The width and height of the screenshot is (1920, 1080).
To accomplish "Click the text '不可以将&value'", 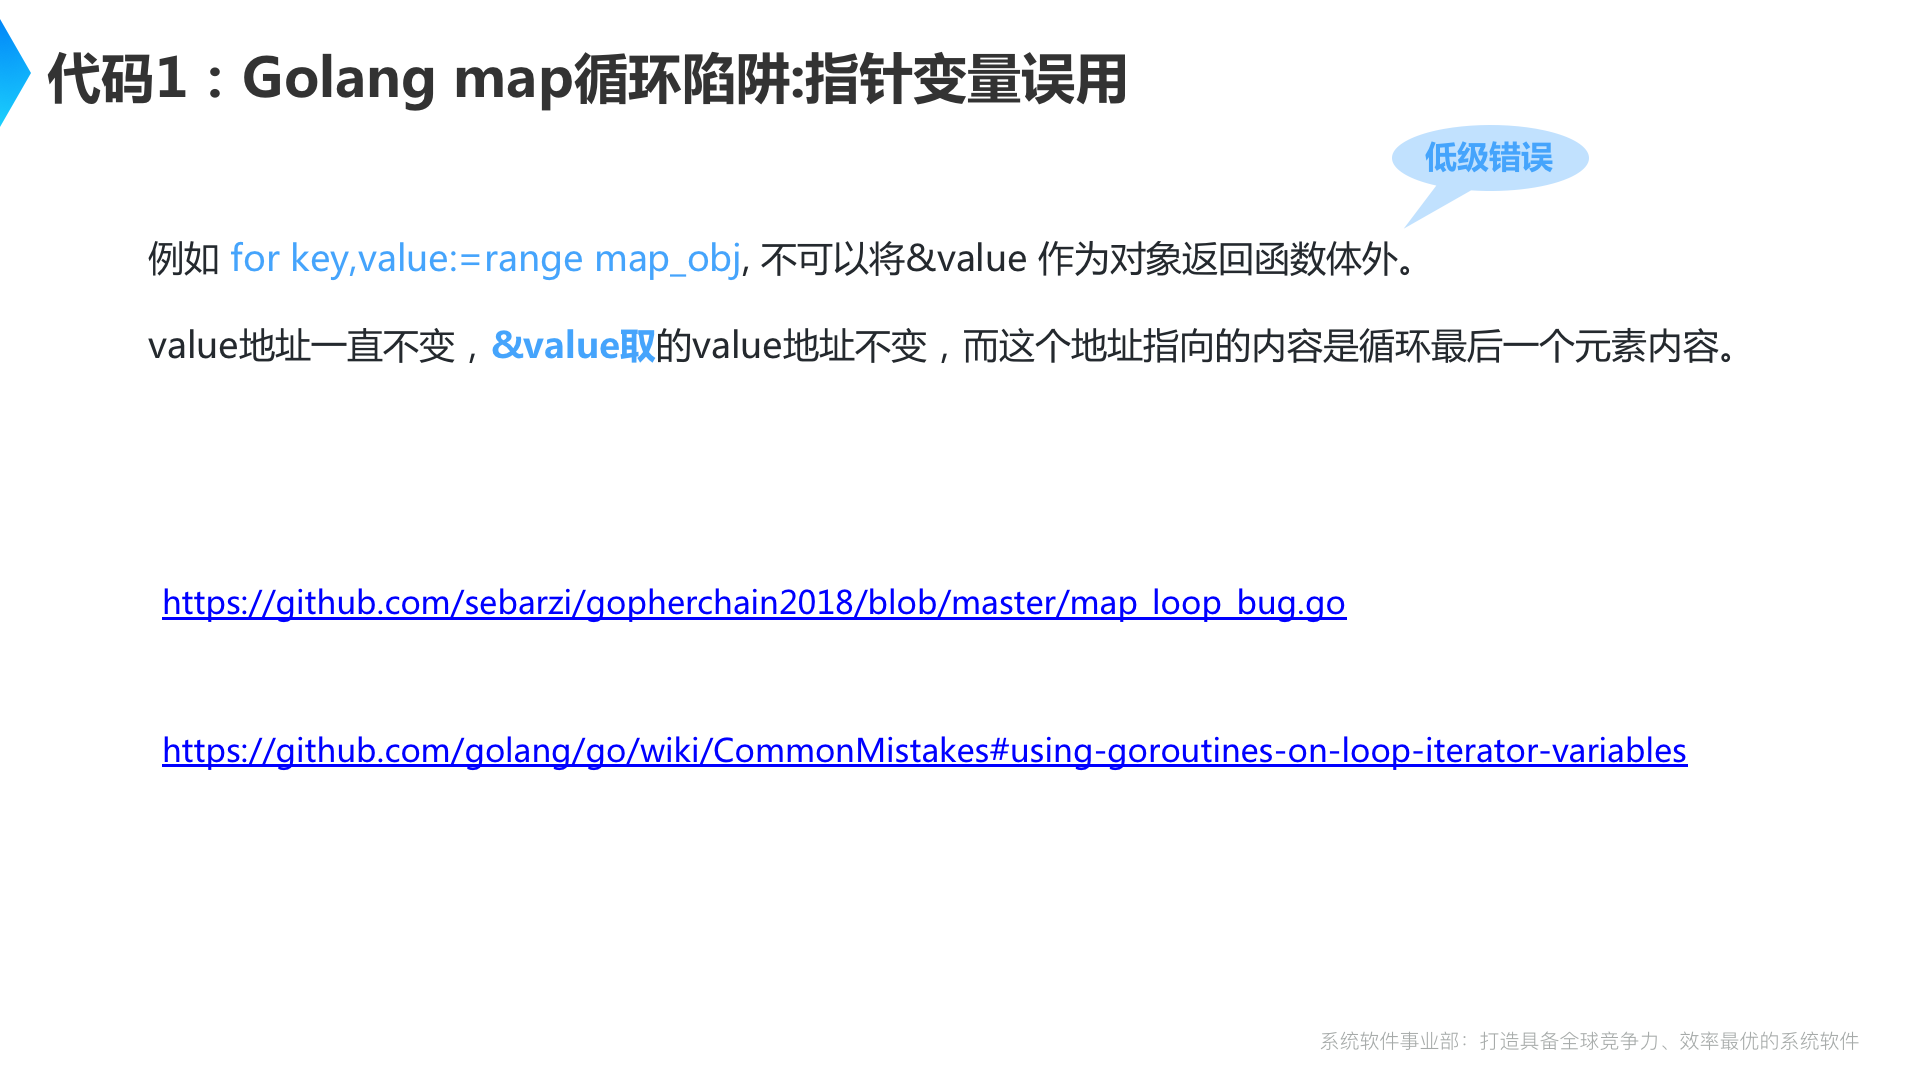I will pyautogui.click(x=893, y=259).
